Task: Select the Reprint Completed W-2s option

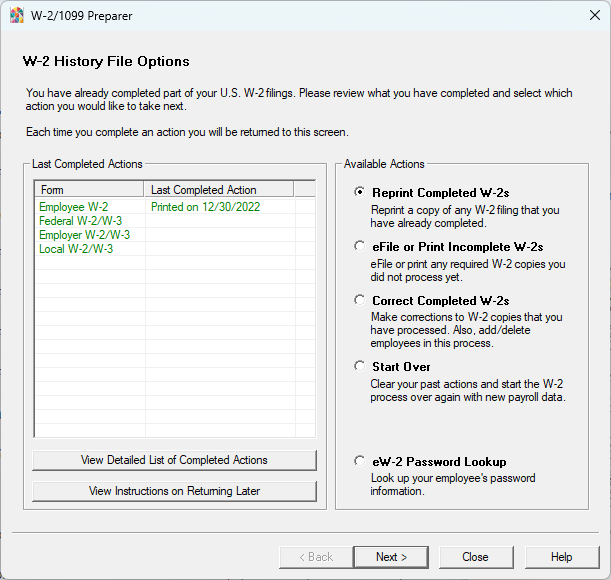Action: [360, 192]
